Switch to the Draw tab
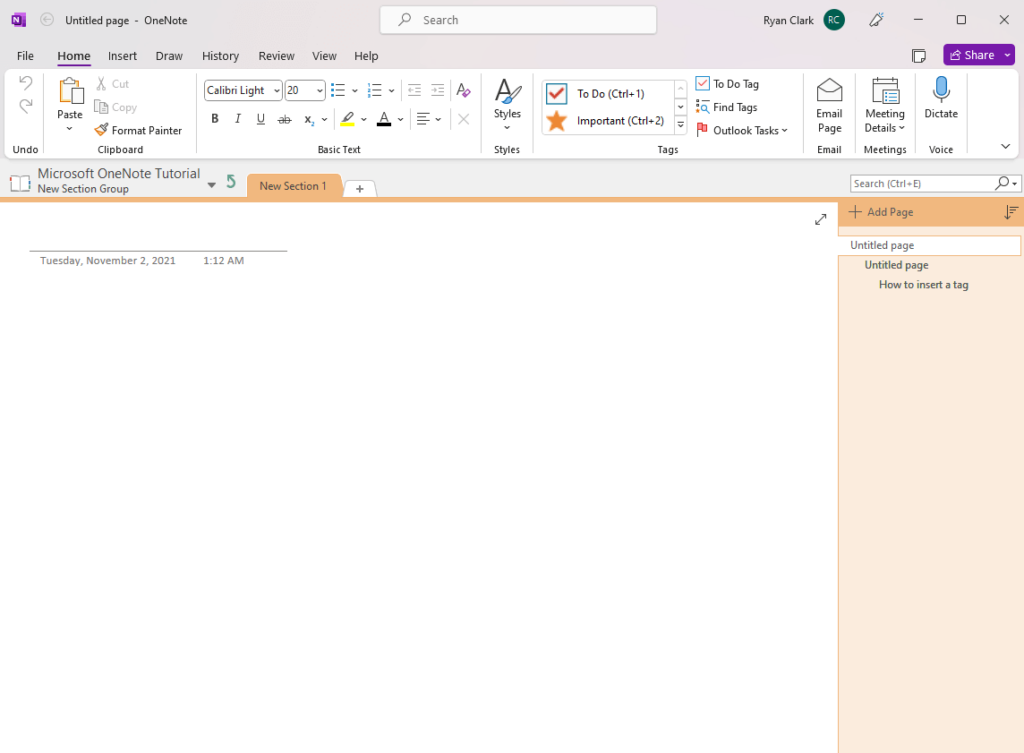Screen dimensions: 1024x753 click(169, 56)
